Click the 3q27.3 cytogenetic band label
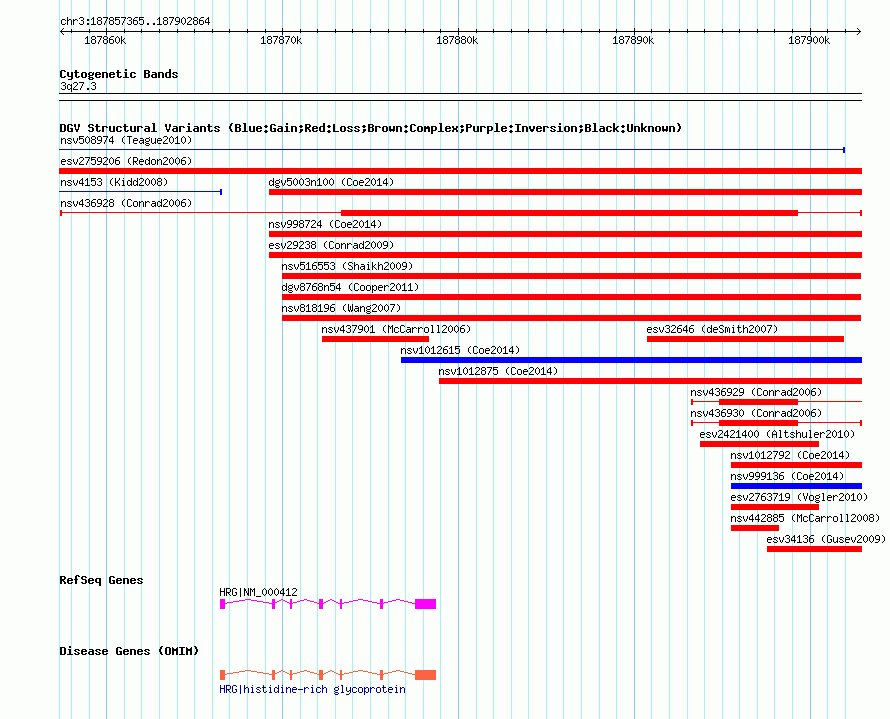 (x=78, y=86)
